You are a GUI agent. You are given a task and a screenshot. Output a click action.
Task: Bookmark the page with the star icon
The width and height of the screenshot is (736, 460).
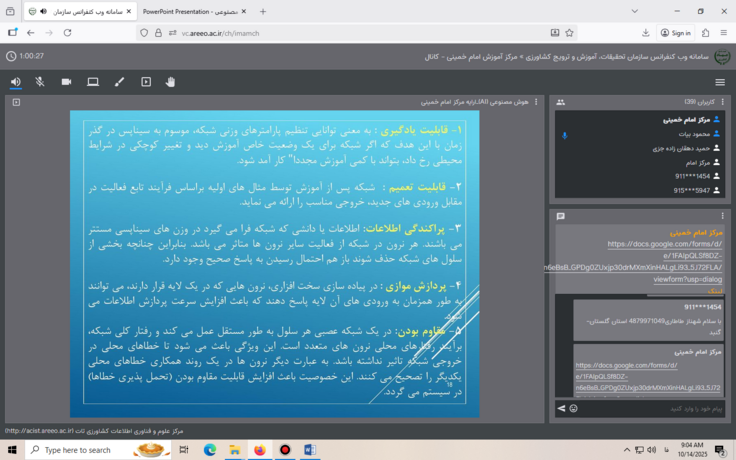(569, 33)
